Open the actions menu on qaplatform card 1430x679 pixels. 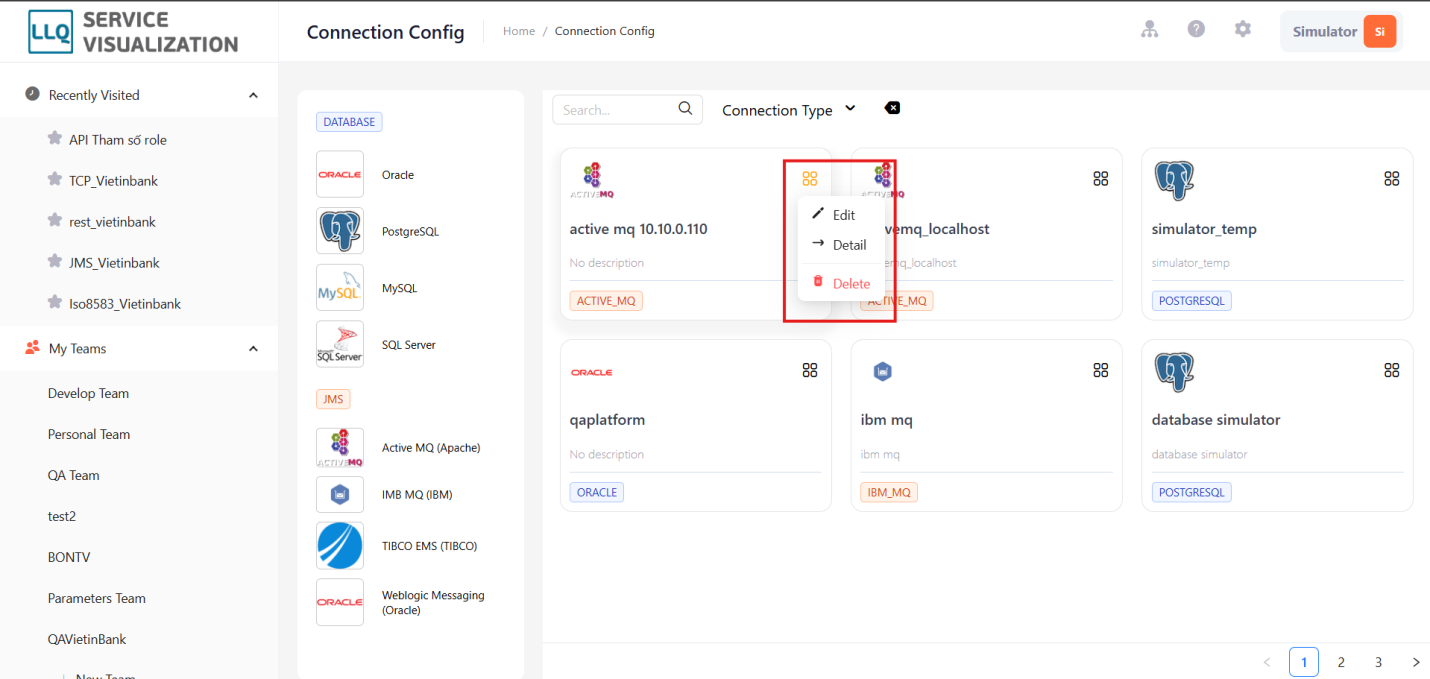tap(810, 369)
